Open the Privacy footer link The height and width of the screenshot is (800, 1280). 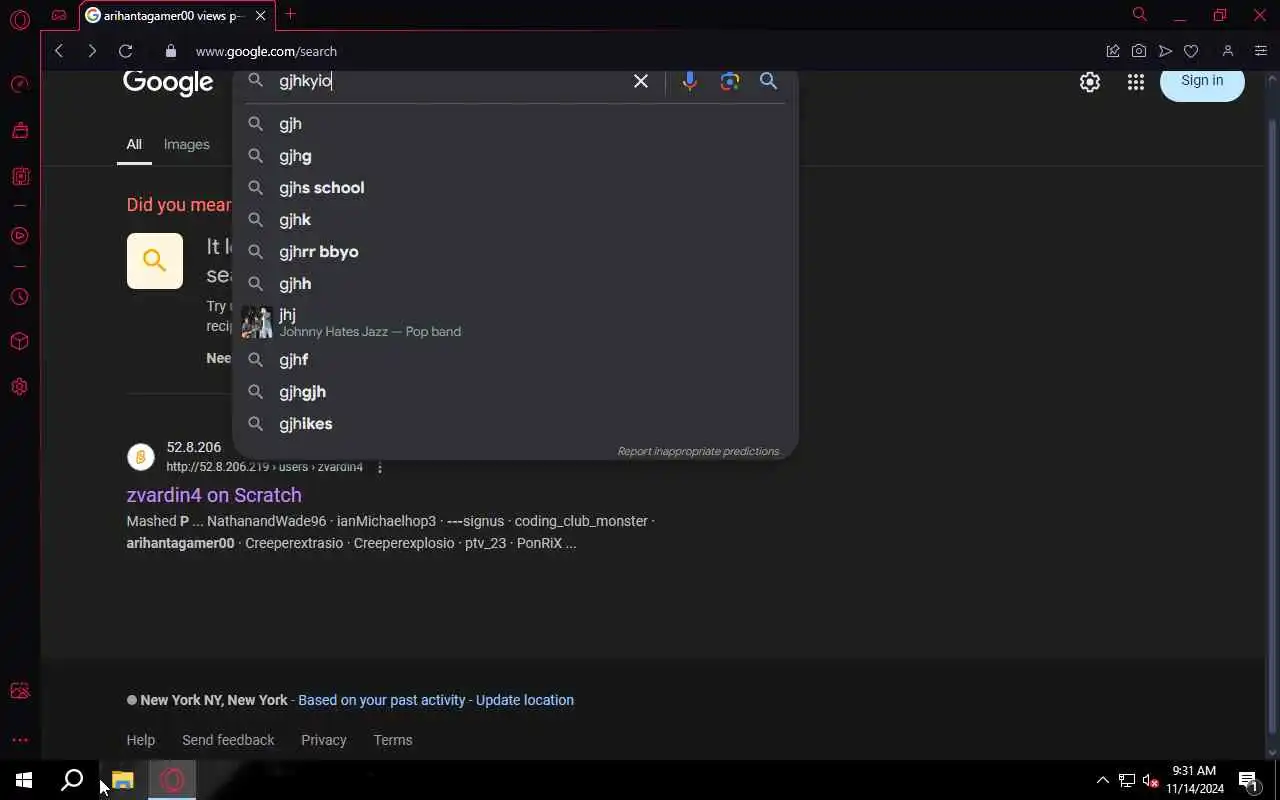coord(324,740)
